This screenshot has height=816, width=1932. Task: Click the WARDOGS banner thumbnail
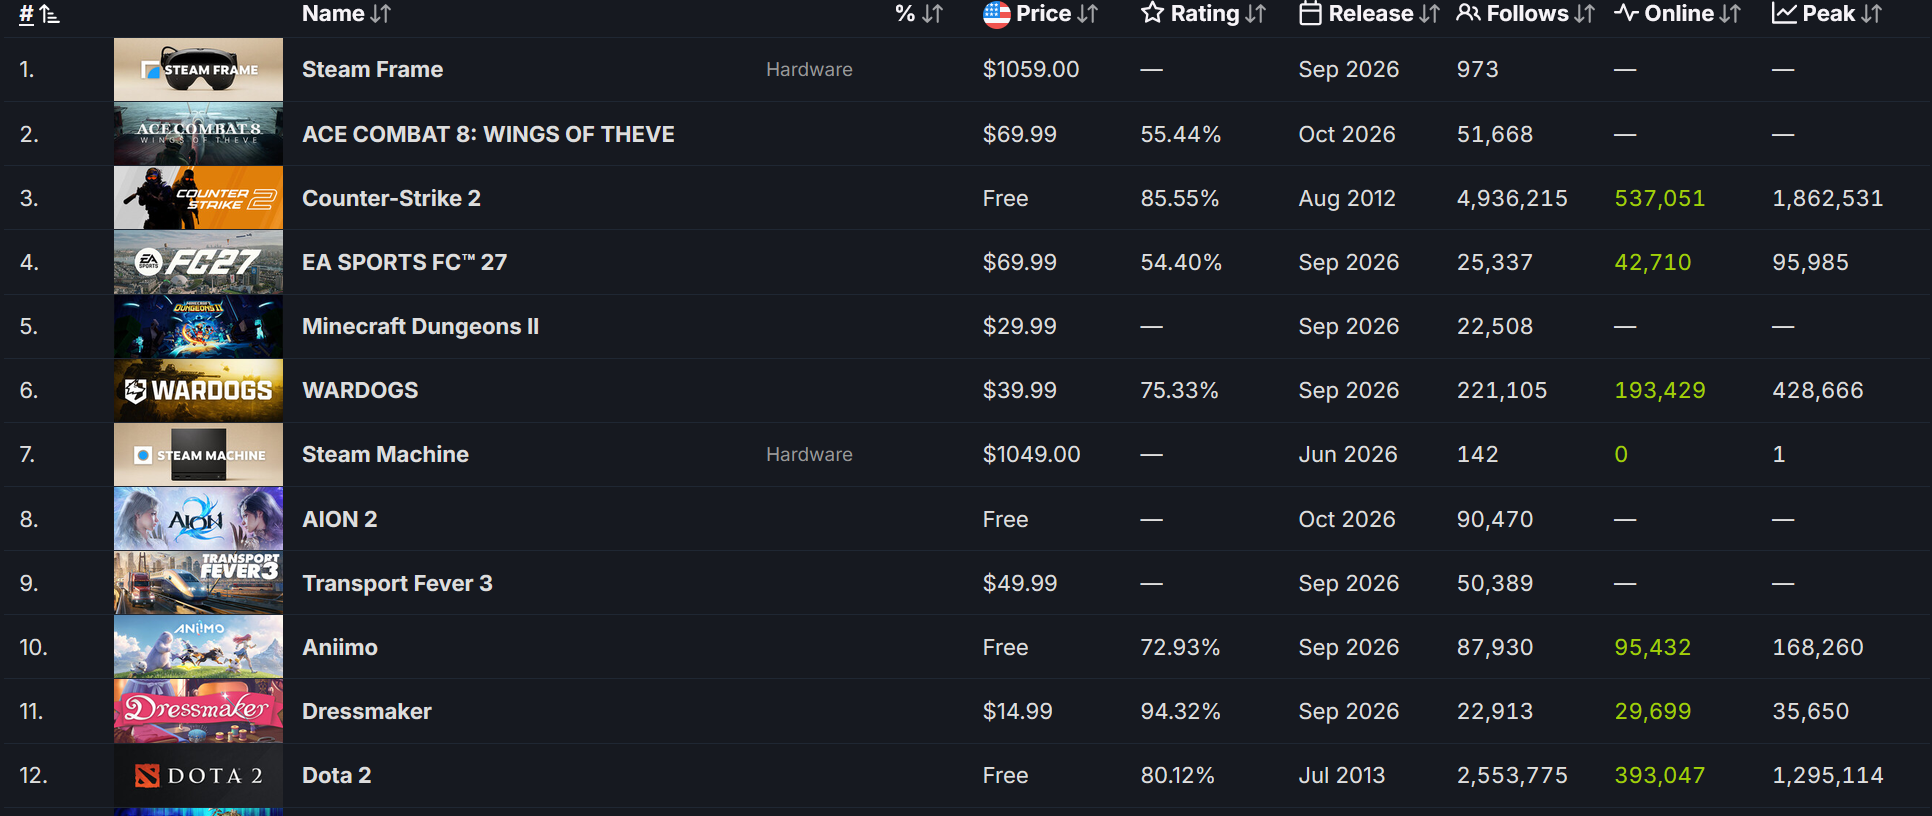(198, 390)
